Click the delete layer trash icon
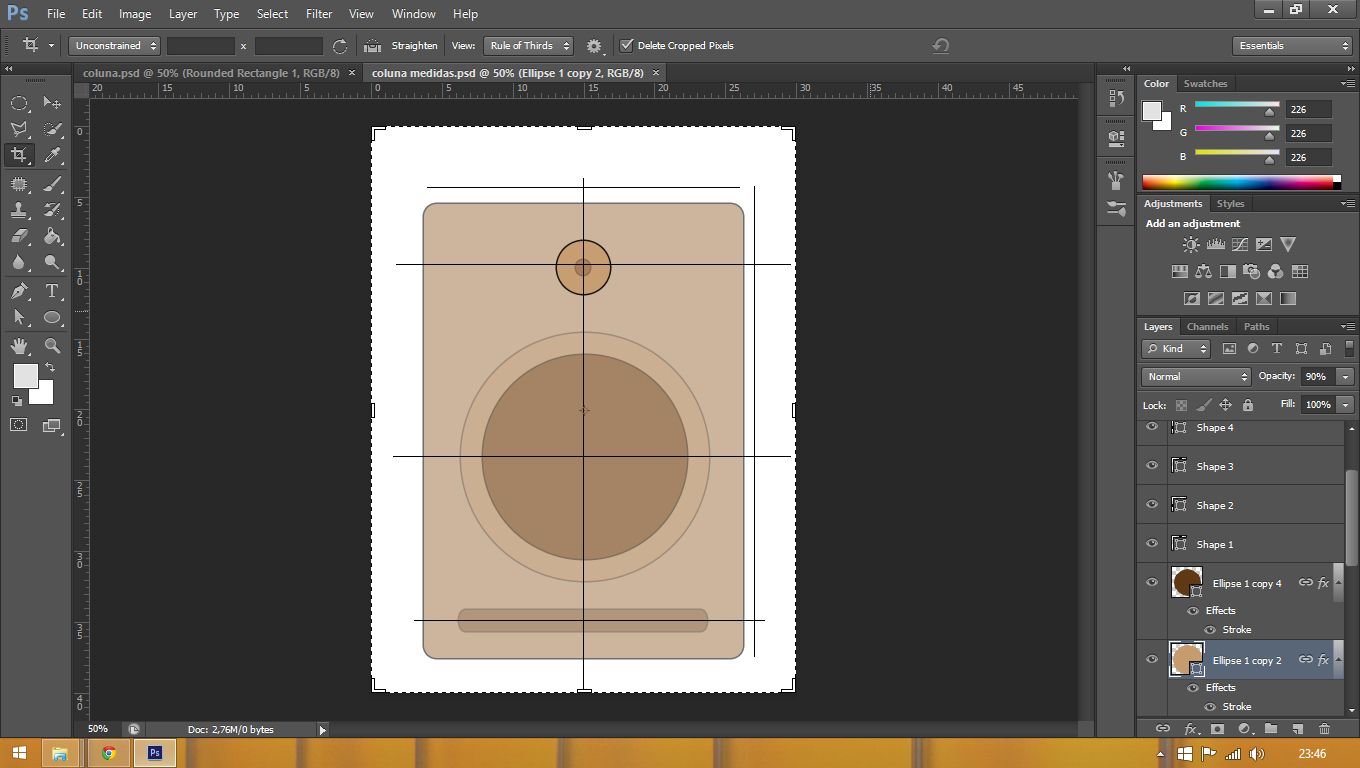This screenshot has width=1360, height=768. point(1324,730)
